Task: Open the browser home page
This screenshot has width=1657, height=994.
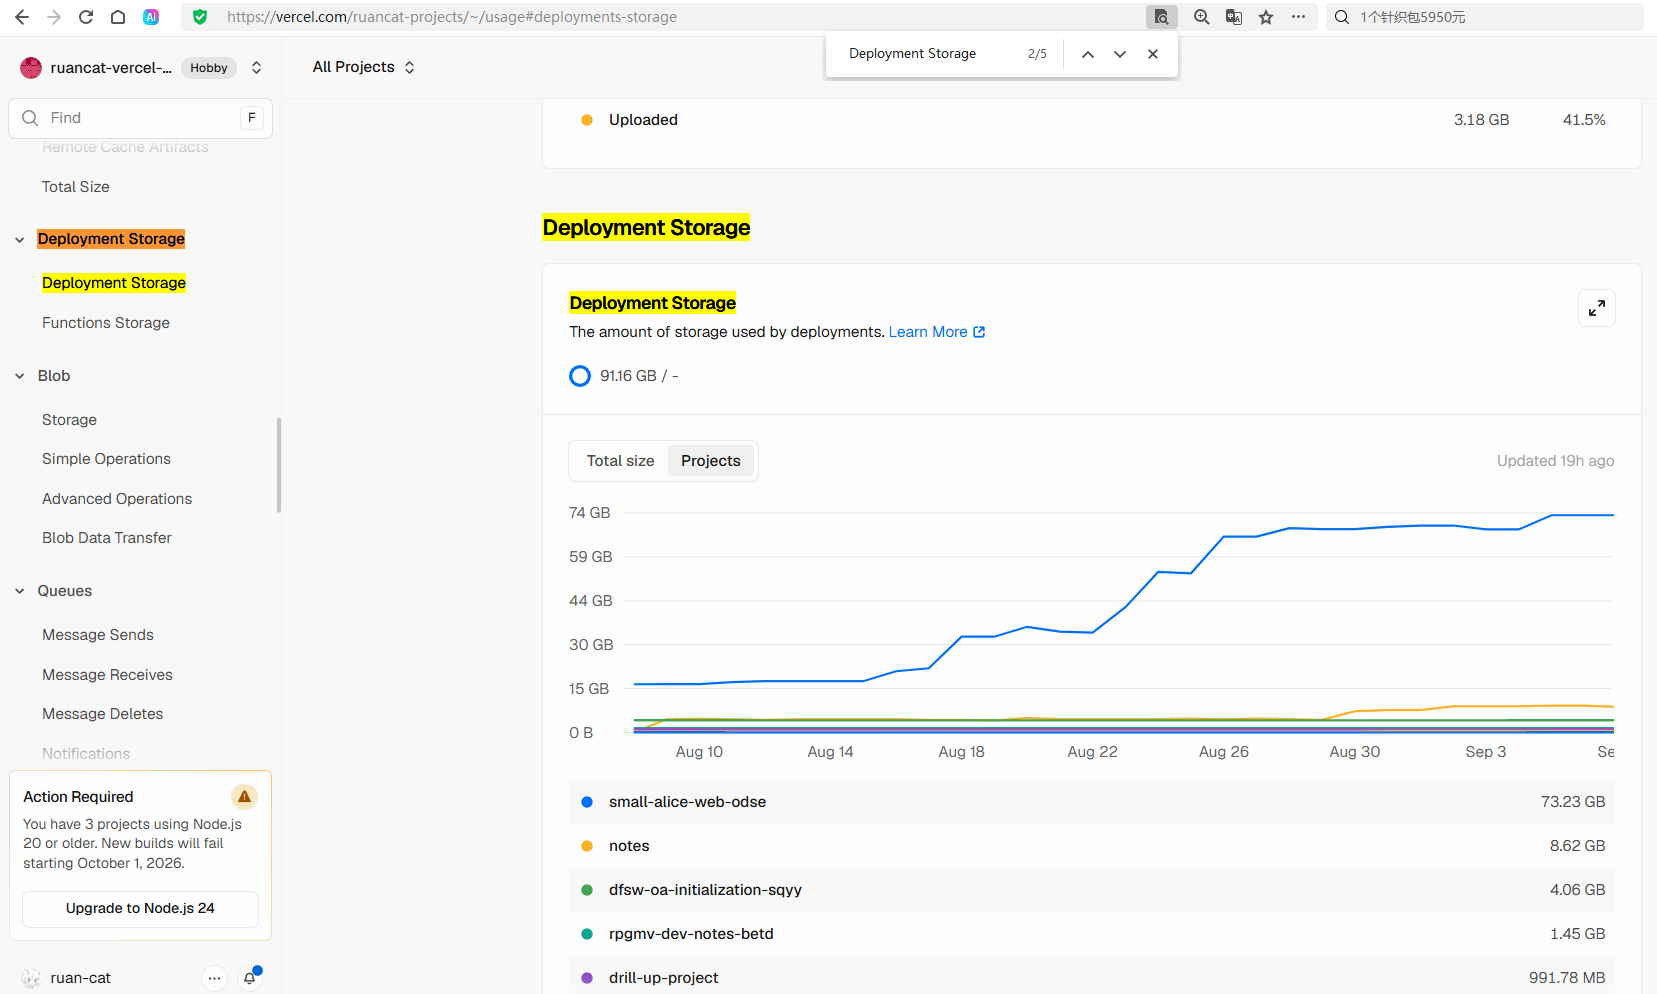Action: pyautogui.click(x=118, y=17)
